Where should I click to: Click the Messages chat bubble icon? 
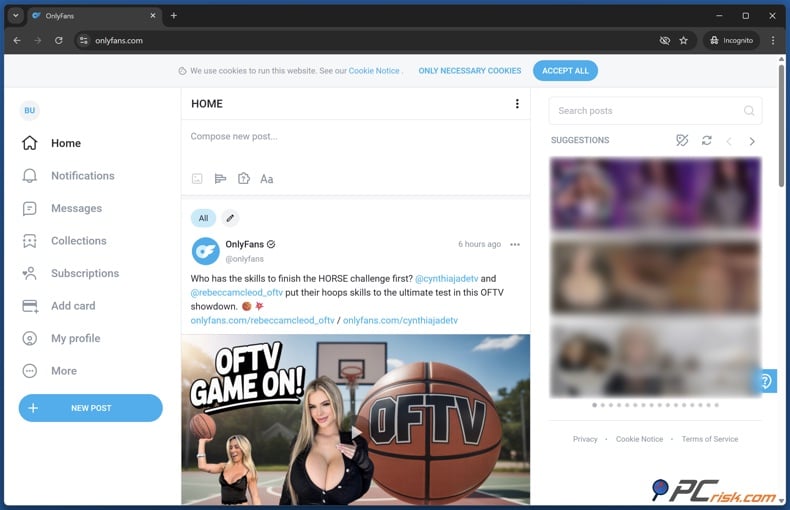30,208
